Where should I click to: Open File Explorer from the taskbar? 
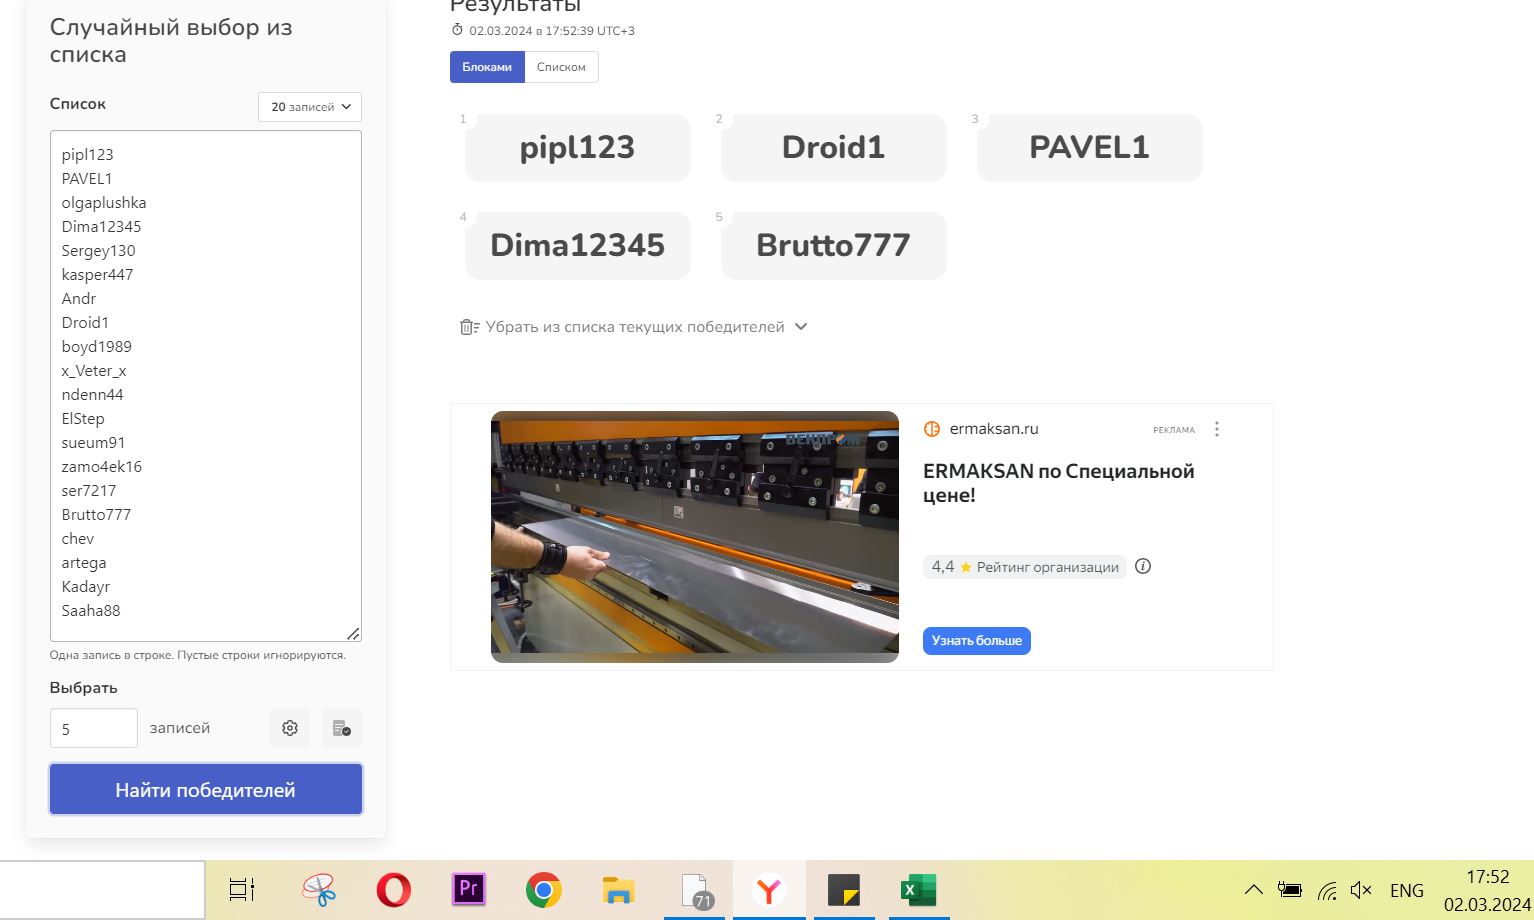[x=619, y=889]
